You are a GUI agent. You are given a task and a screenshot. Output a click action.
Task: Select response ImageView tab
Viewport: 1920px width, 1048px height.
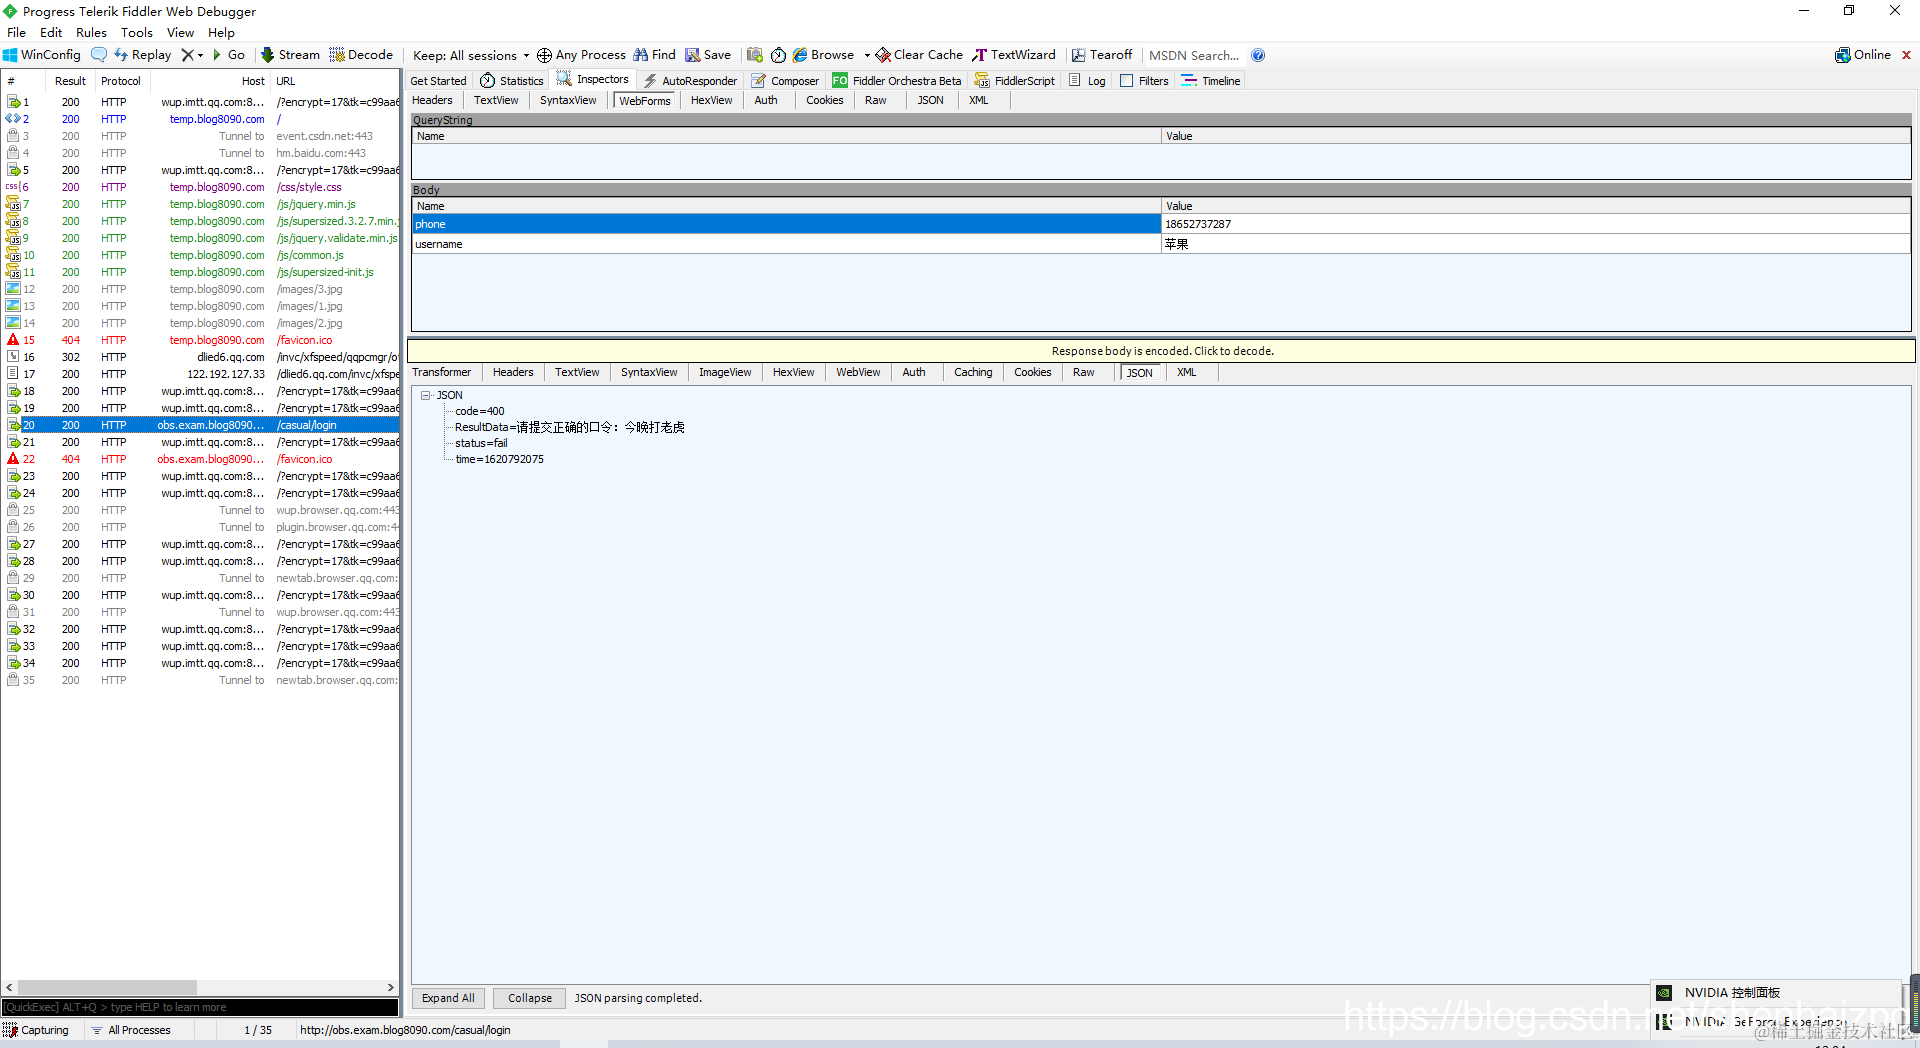pos(725,372)
